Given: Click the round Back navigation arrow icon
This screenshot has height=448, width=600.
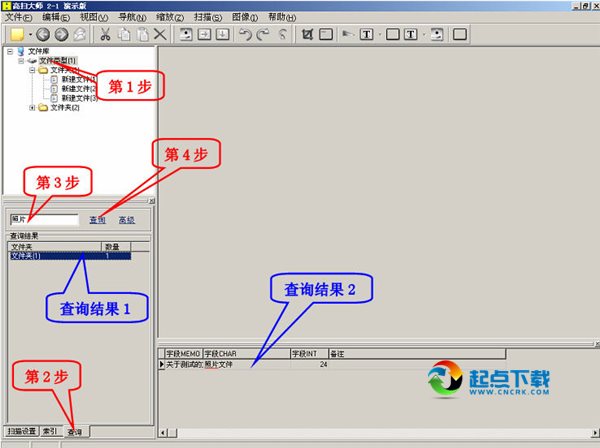Looking at the screenshot, I should point(43,34).
